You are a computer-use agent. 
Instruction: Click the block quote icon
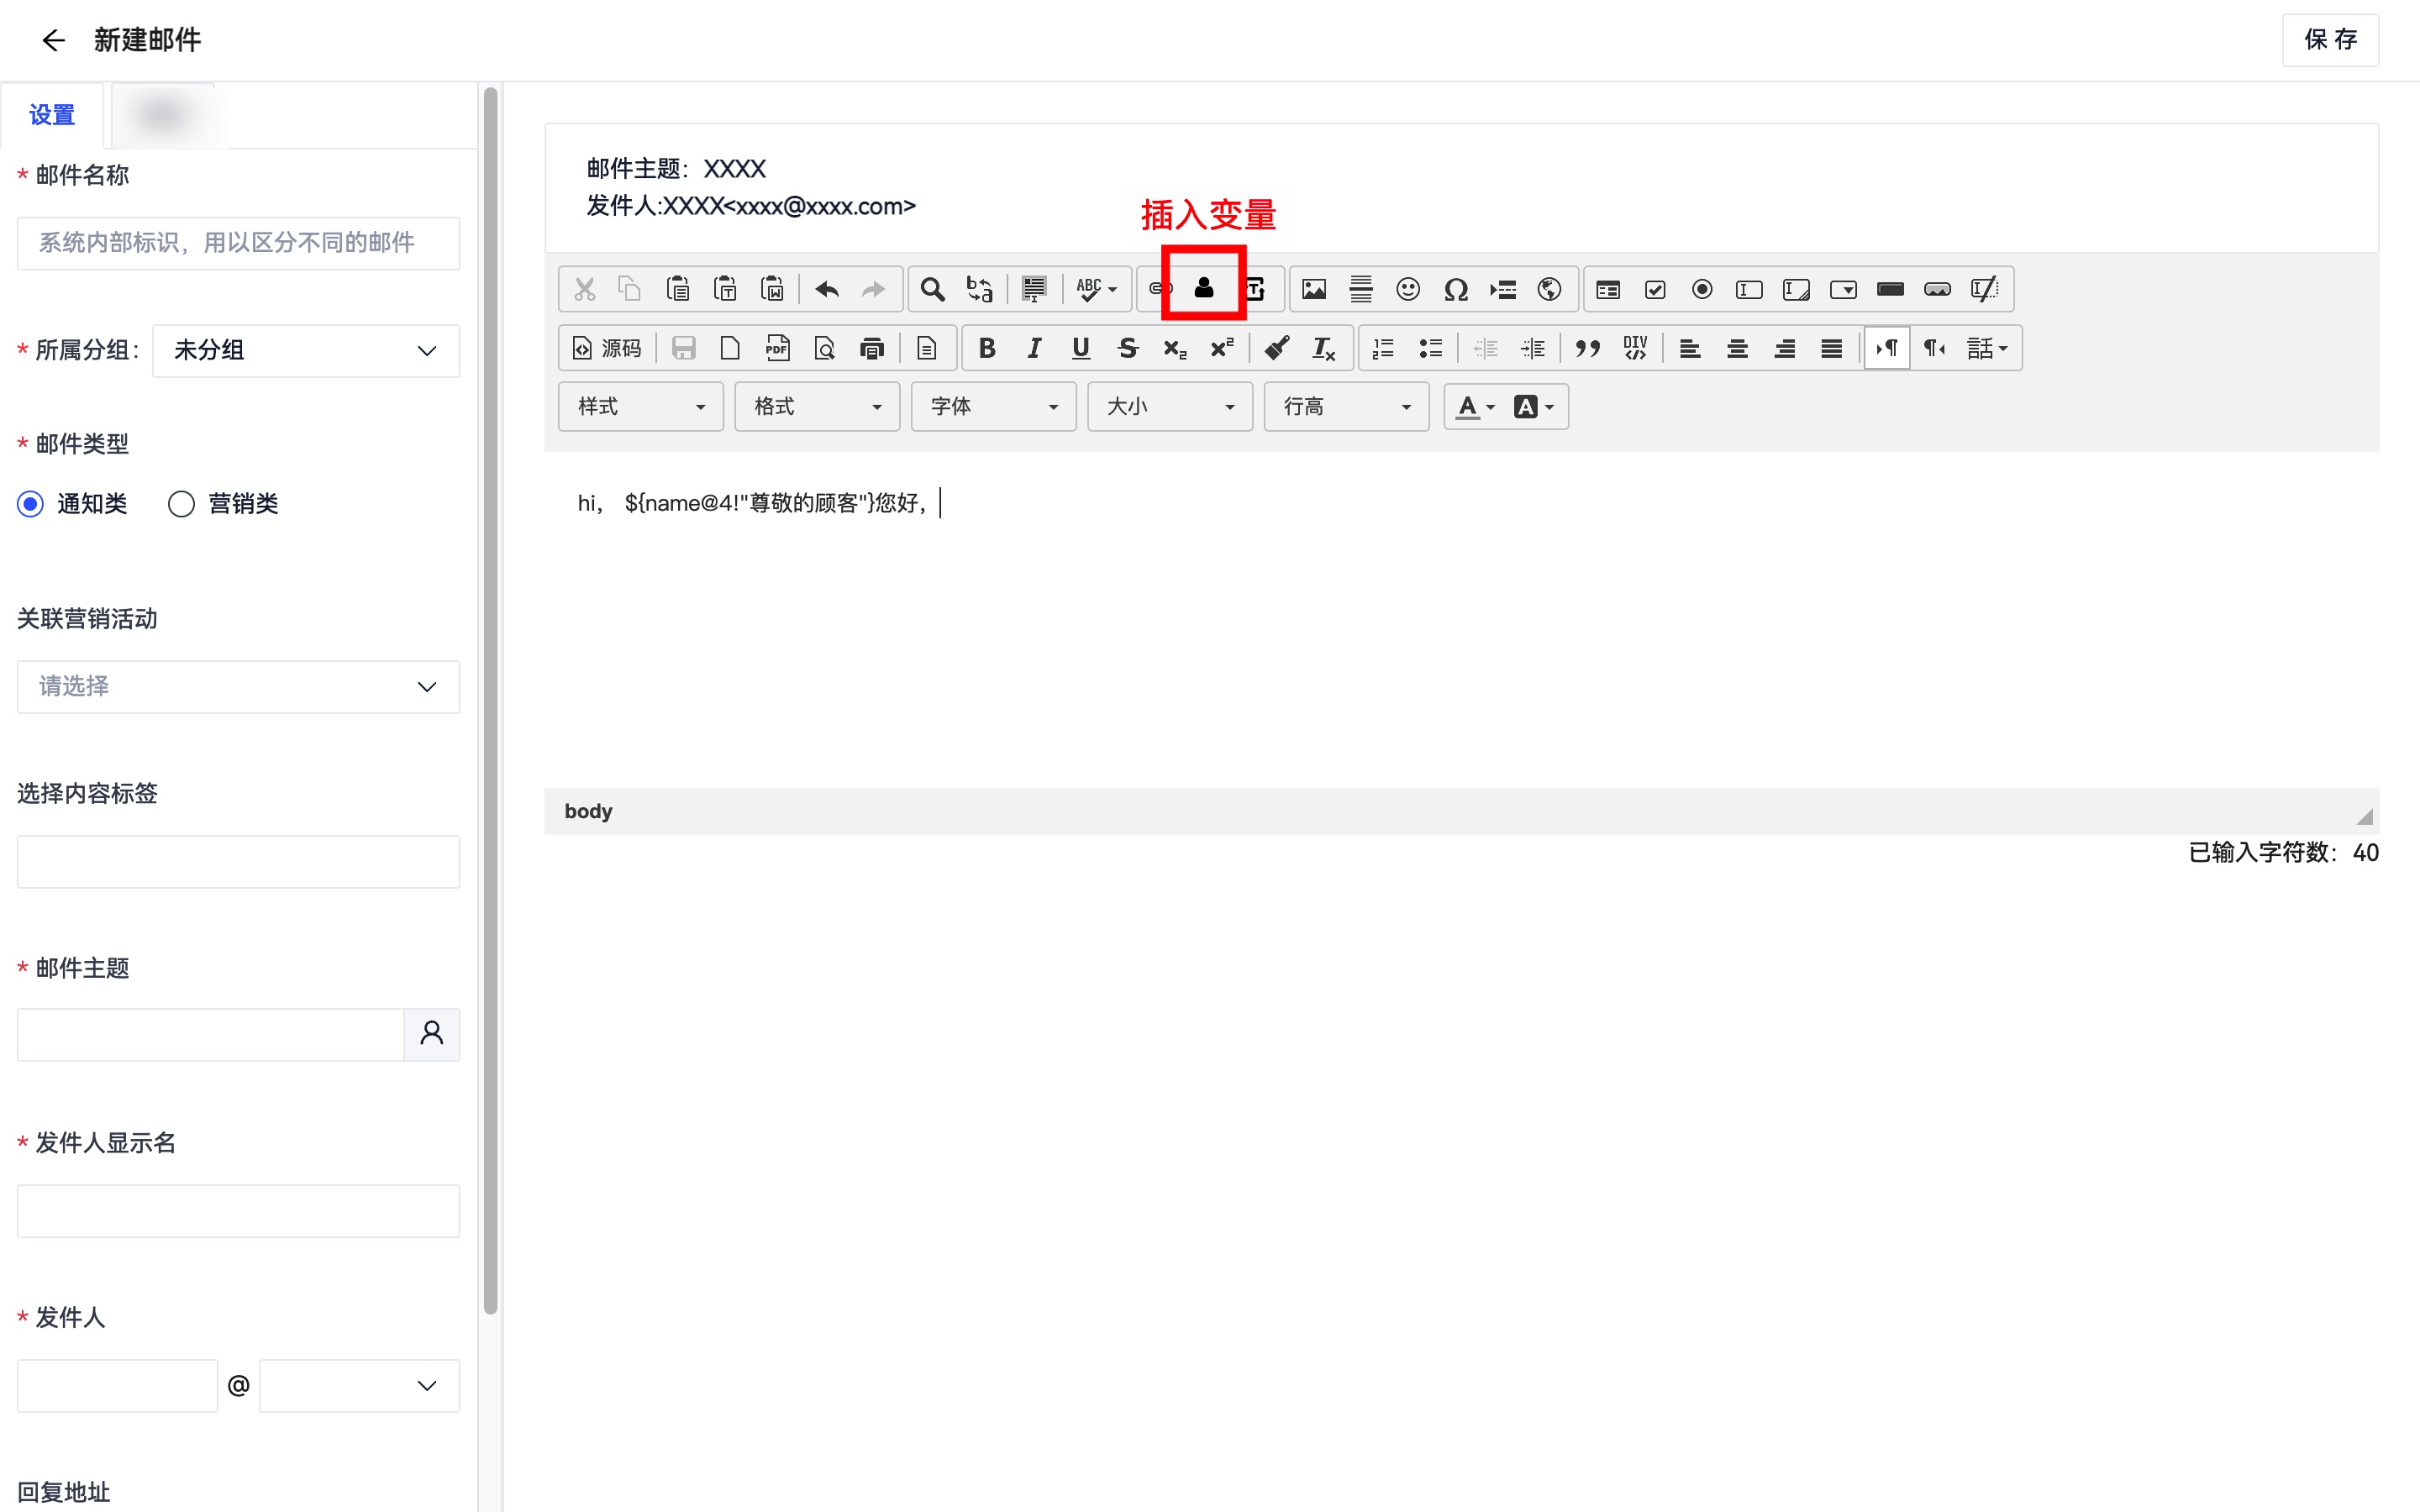click(1588, 348)
